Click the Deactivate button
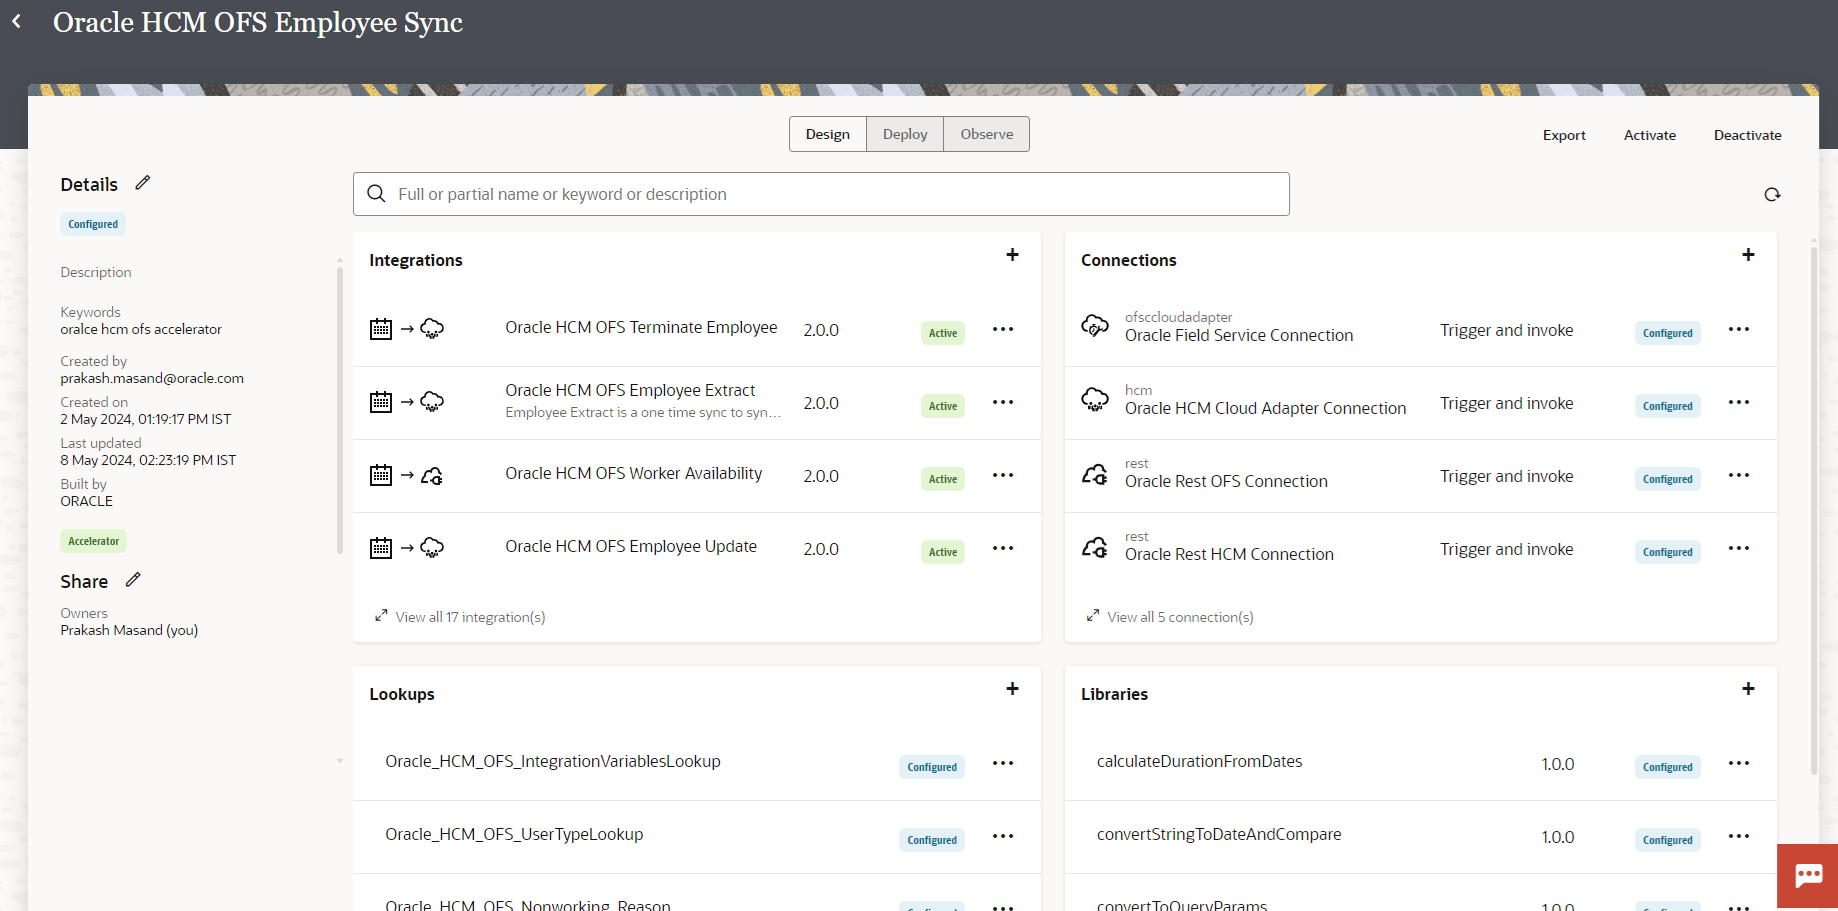Viewport: 1838px width, 911px height. [1747, 135]
